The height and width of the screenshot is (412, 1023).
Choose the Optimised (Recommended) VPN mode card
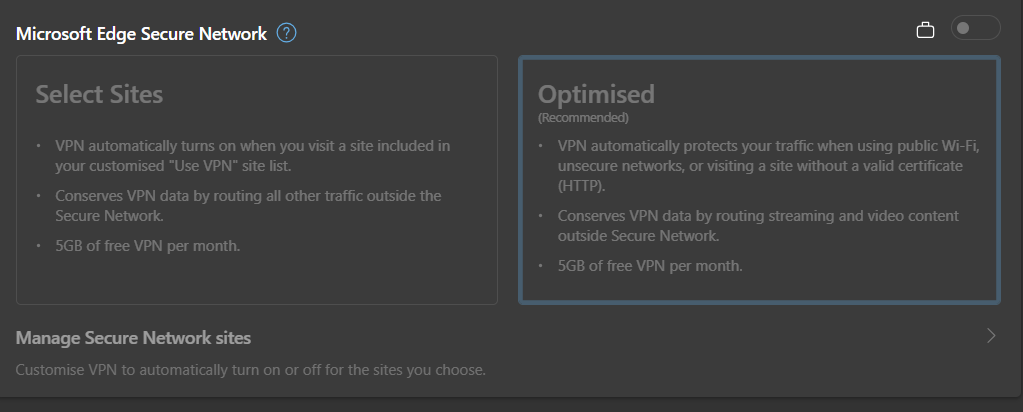click(758, 180)
